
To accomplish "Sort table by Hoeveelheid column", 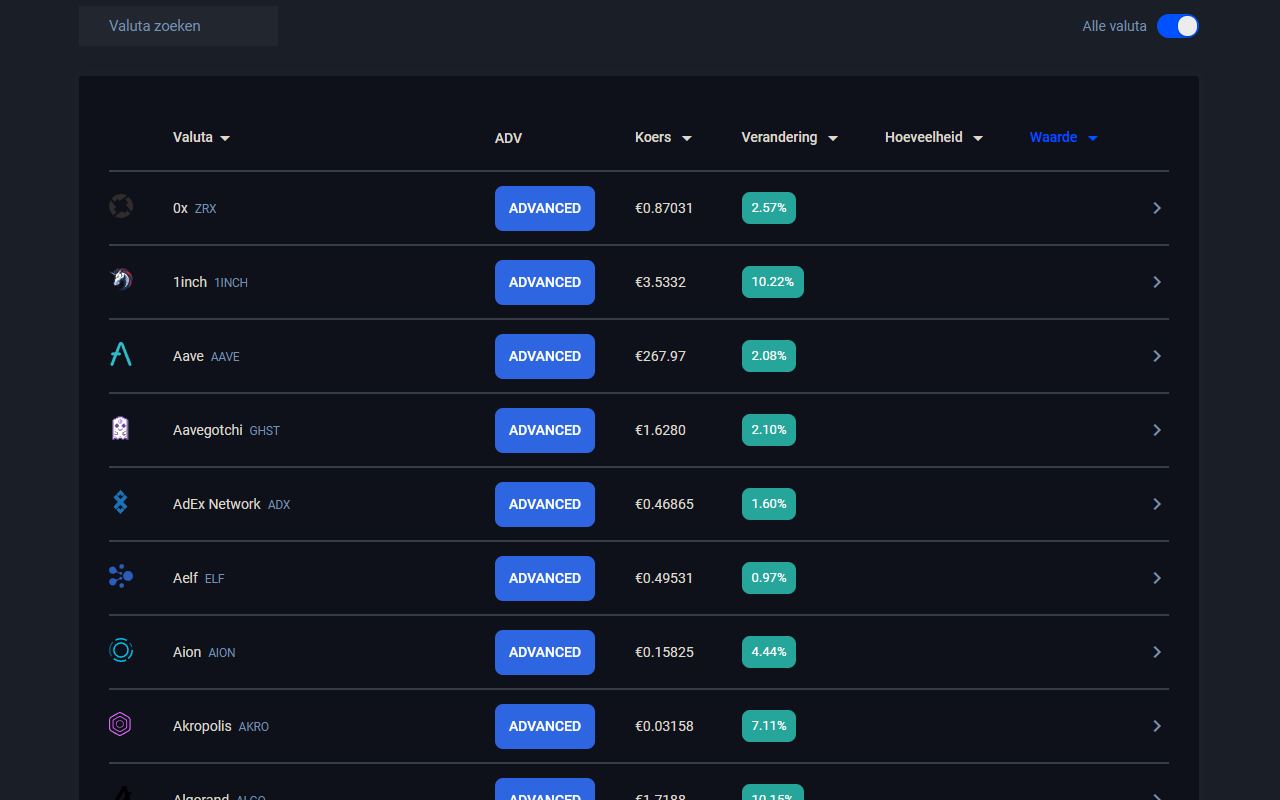I will point(934,138).
